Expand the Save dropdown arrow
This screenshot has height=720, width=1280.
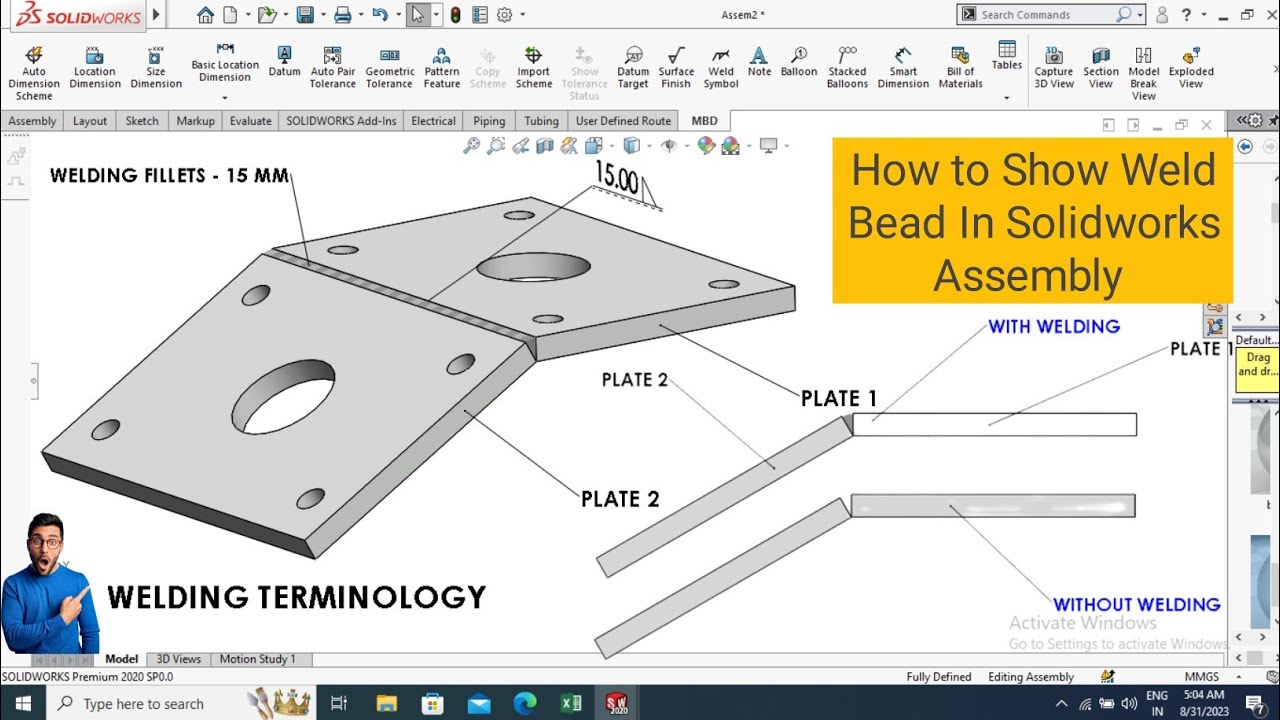point(322,15)
